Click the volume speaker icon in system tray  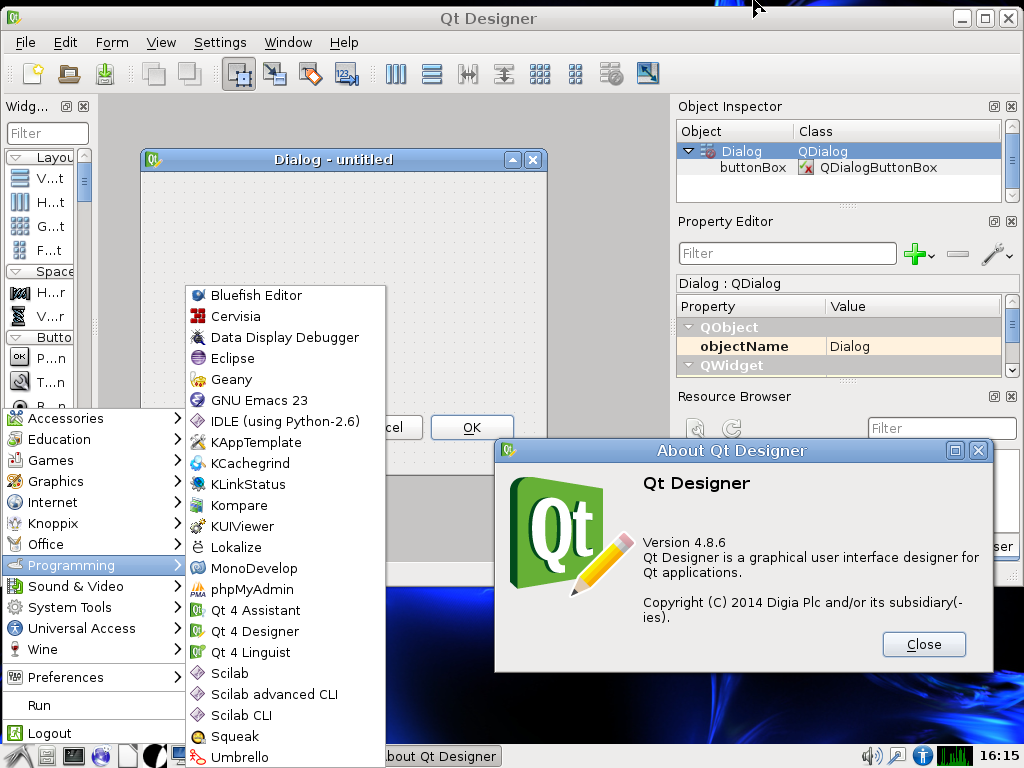[871, 756]
